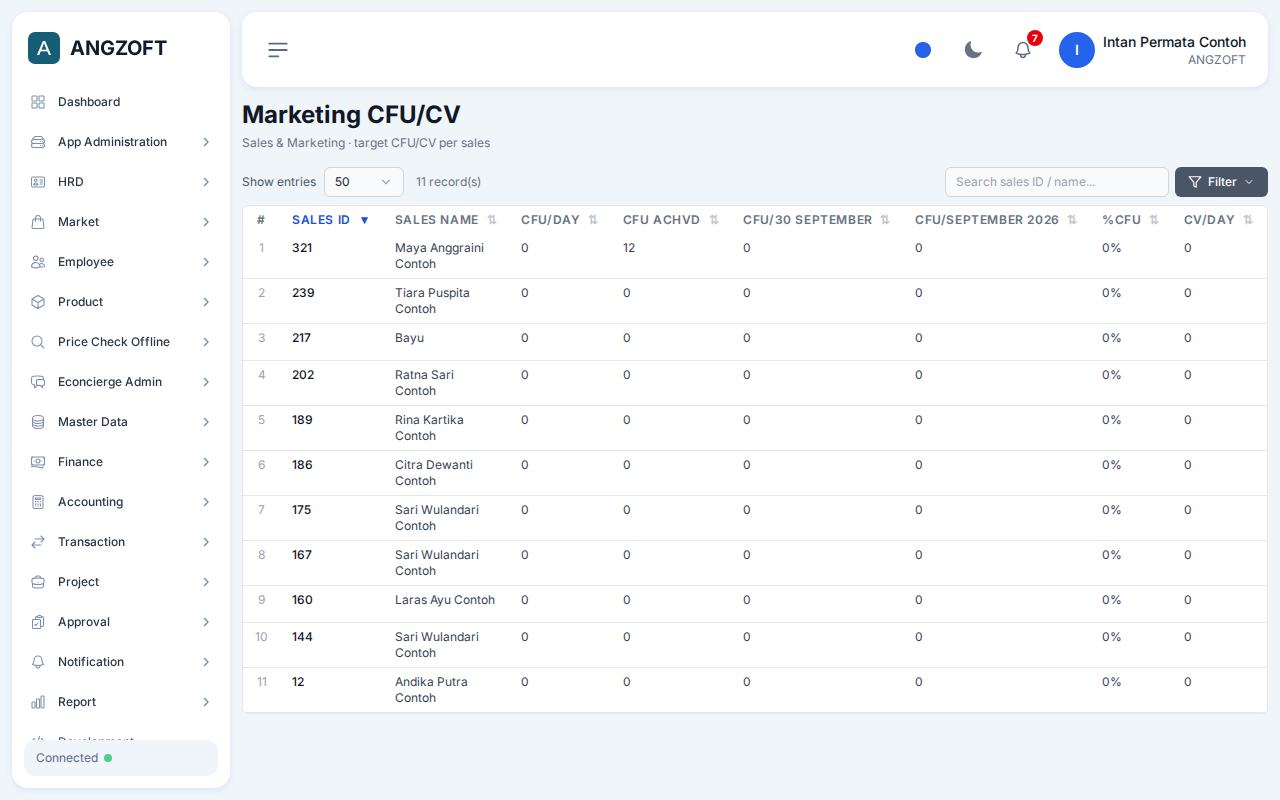Open the Dashboard menu item
This screenshot has height=800, width=1280.
[x=121, y=102]
